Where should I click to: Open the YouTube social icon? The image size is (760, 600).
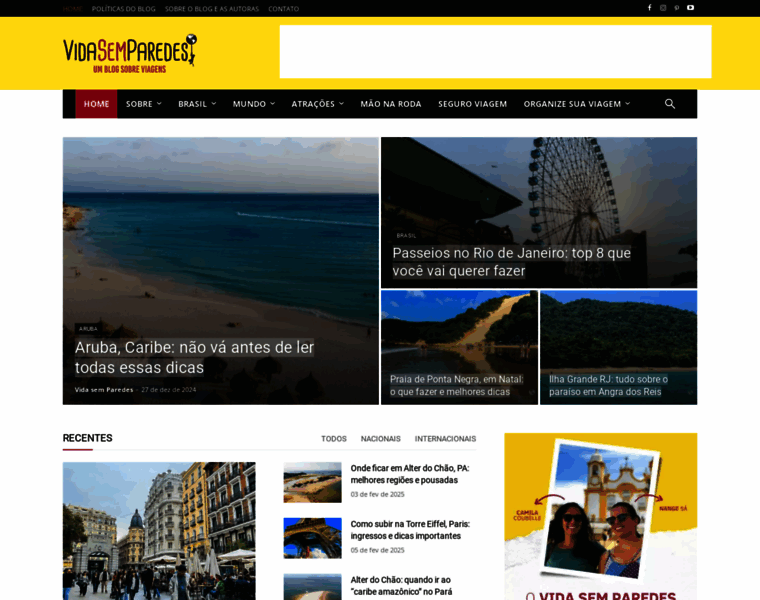690,8
